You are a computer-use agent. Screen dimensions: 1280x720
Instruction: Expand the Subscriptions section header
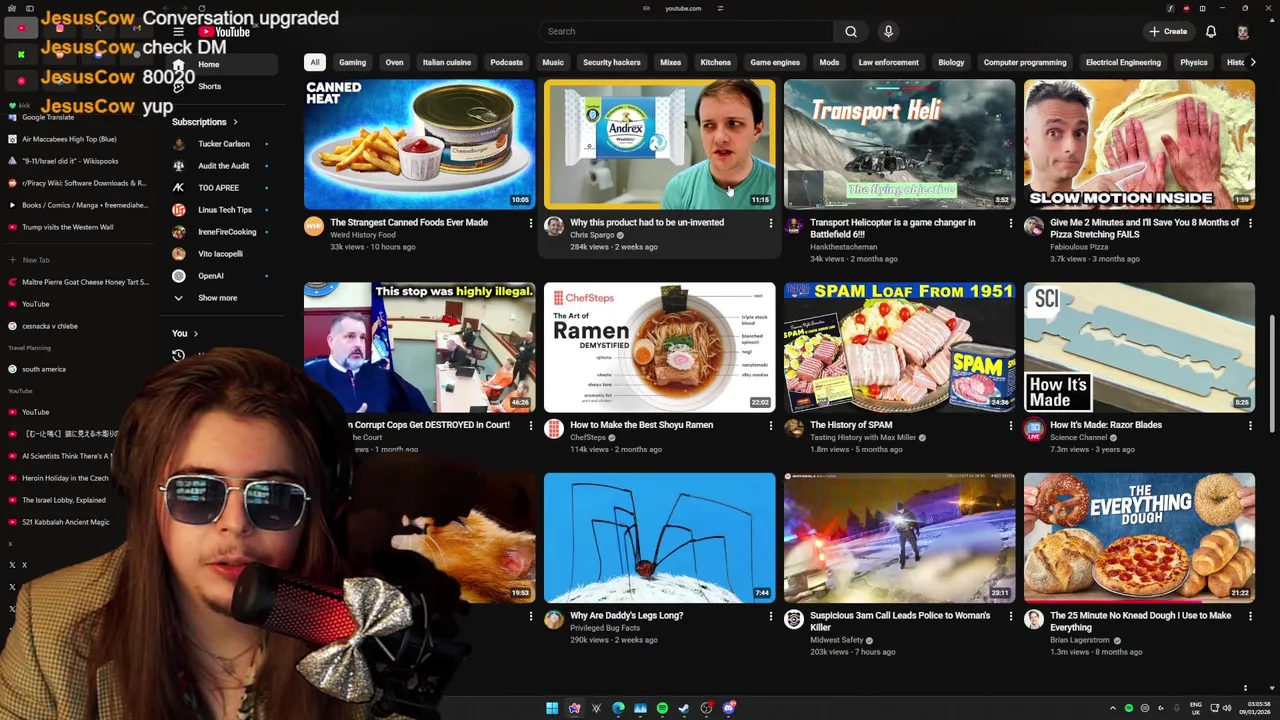click(x=205, y=122)
